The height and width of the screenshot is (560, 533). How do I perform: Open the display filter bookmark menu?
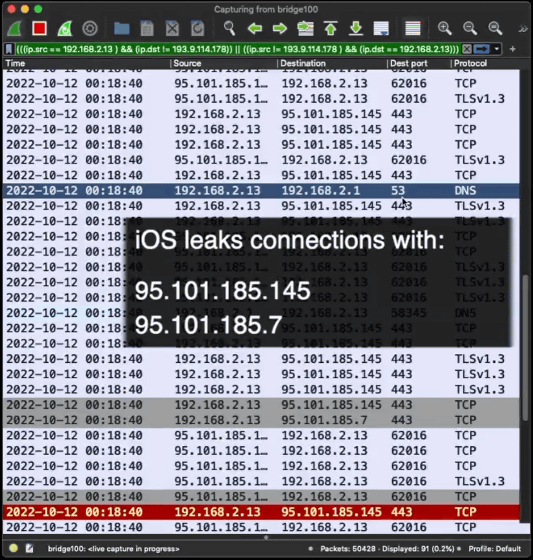pos(9,49)
